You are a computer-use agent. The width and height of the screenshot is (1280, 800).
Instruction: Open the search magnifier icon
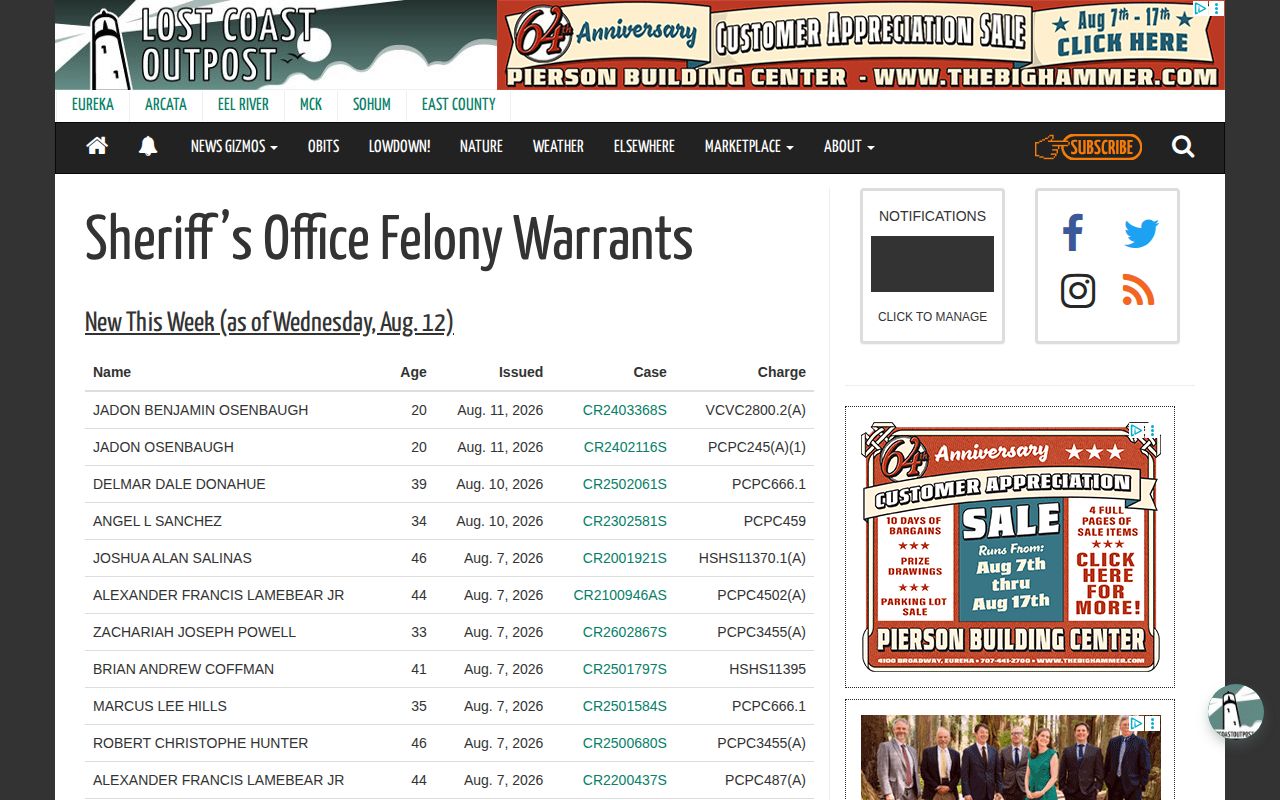click(x=1183, y=147)
